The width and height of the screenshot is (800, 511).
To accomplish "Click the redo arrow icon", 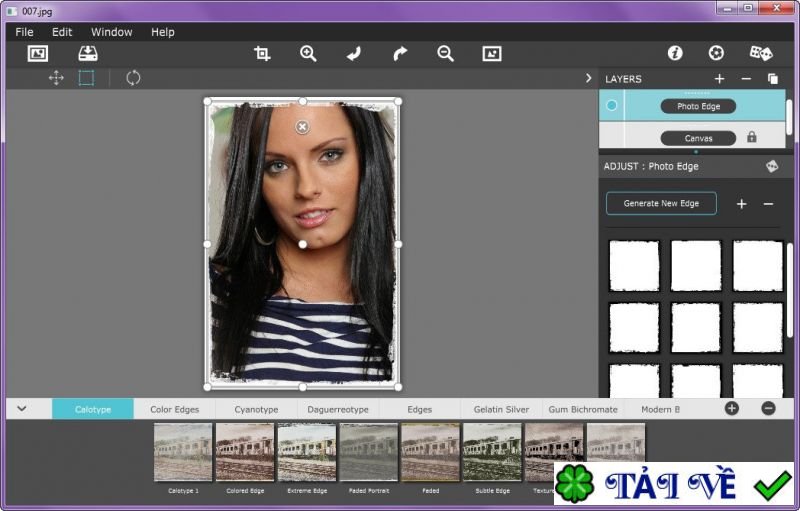I will click(x=400, y=54).
